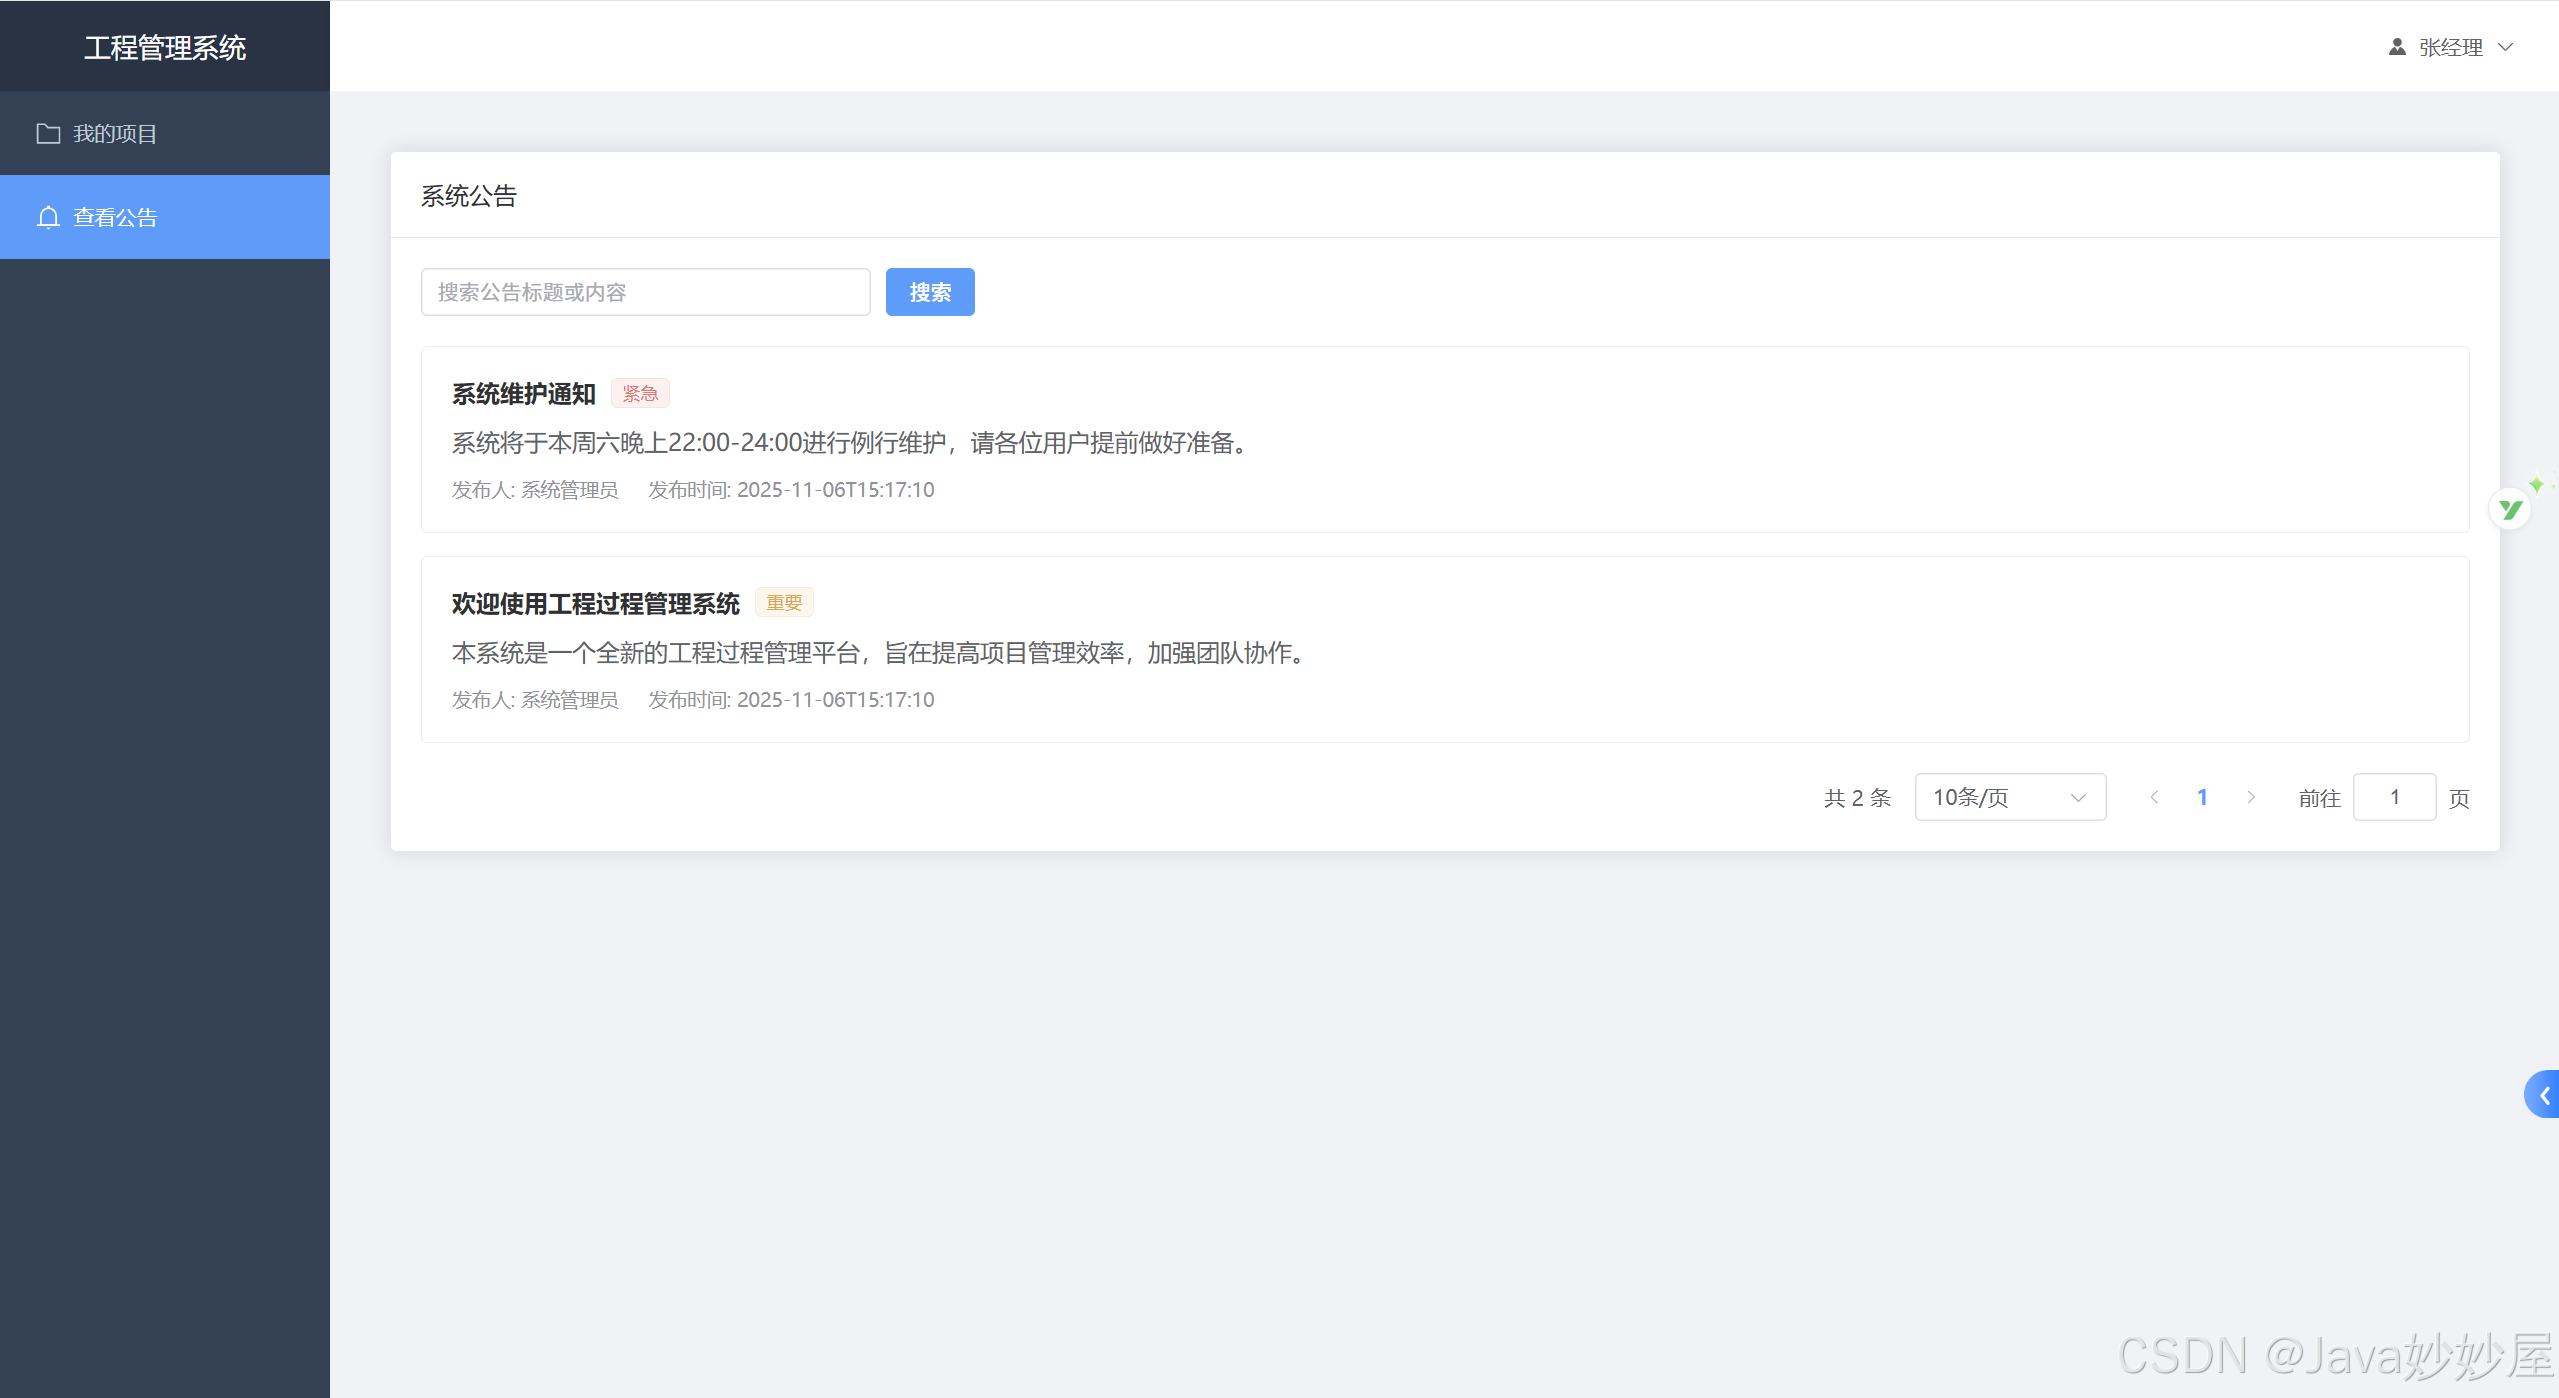Screen dimensions: 2559x1398
Task: Expand the 张经理 user dropdown arrow
Action: click(2505, 47)
